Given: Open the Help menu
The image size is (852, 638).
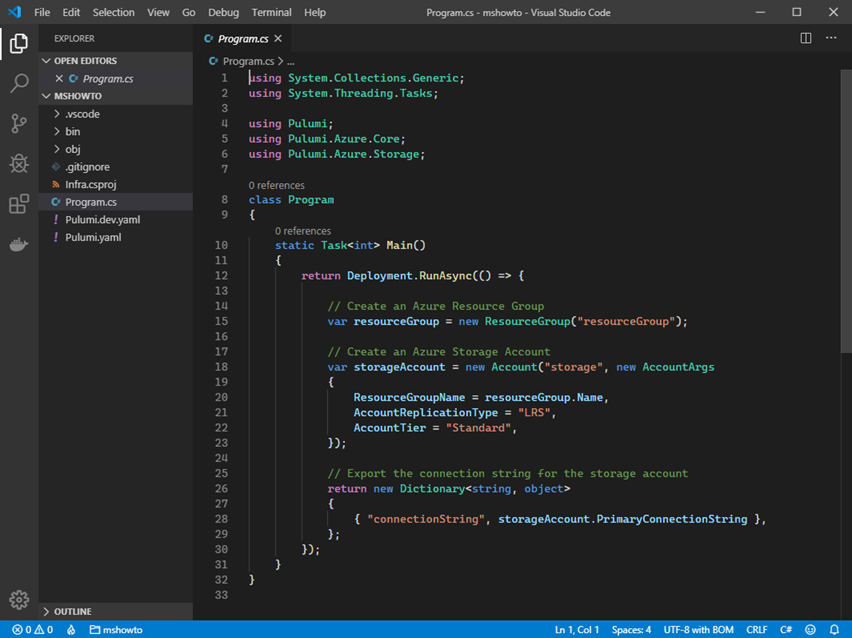Looking at the screenshot, I should [315, 12].
